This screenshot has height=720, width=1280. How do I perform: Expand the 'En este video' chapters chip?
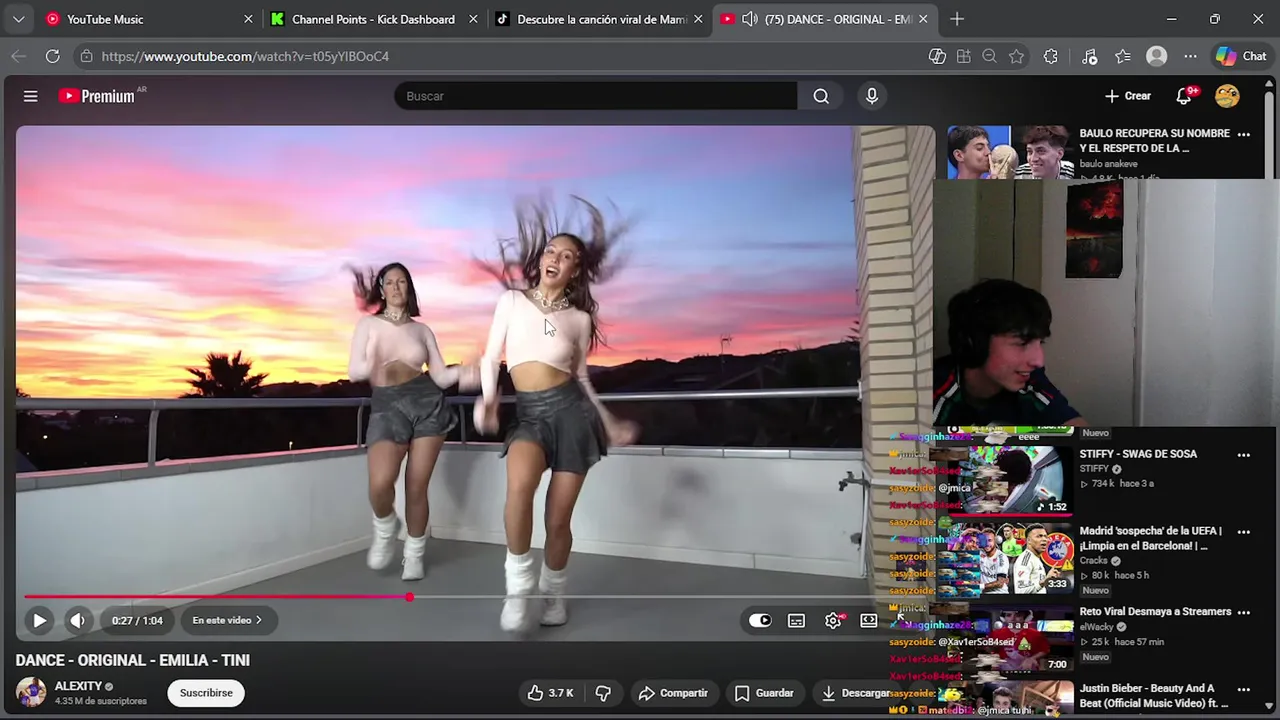pos(227,620)
